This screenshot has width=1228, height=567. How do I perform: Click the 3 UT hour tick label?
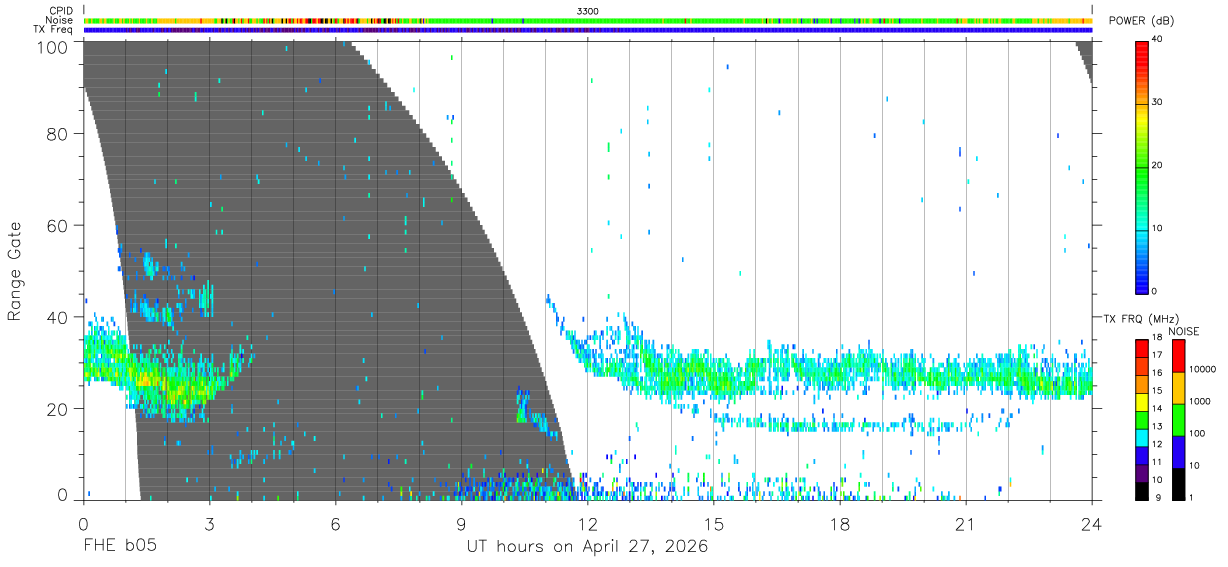tap(209, 524)
